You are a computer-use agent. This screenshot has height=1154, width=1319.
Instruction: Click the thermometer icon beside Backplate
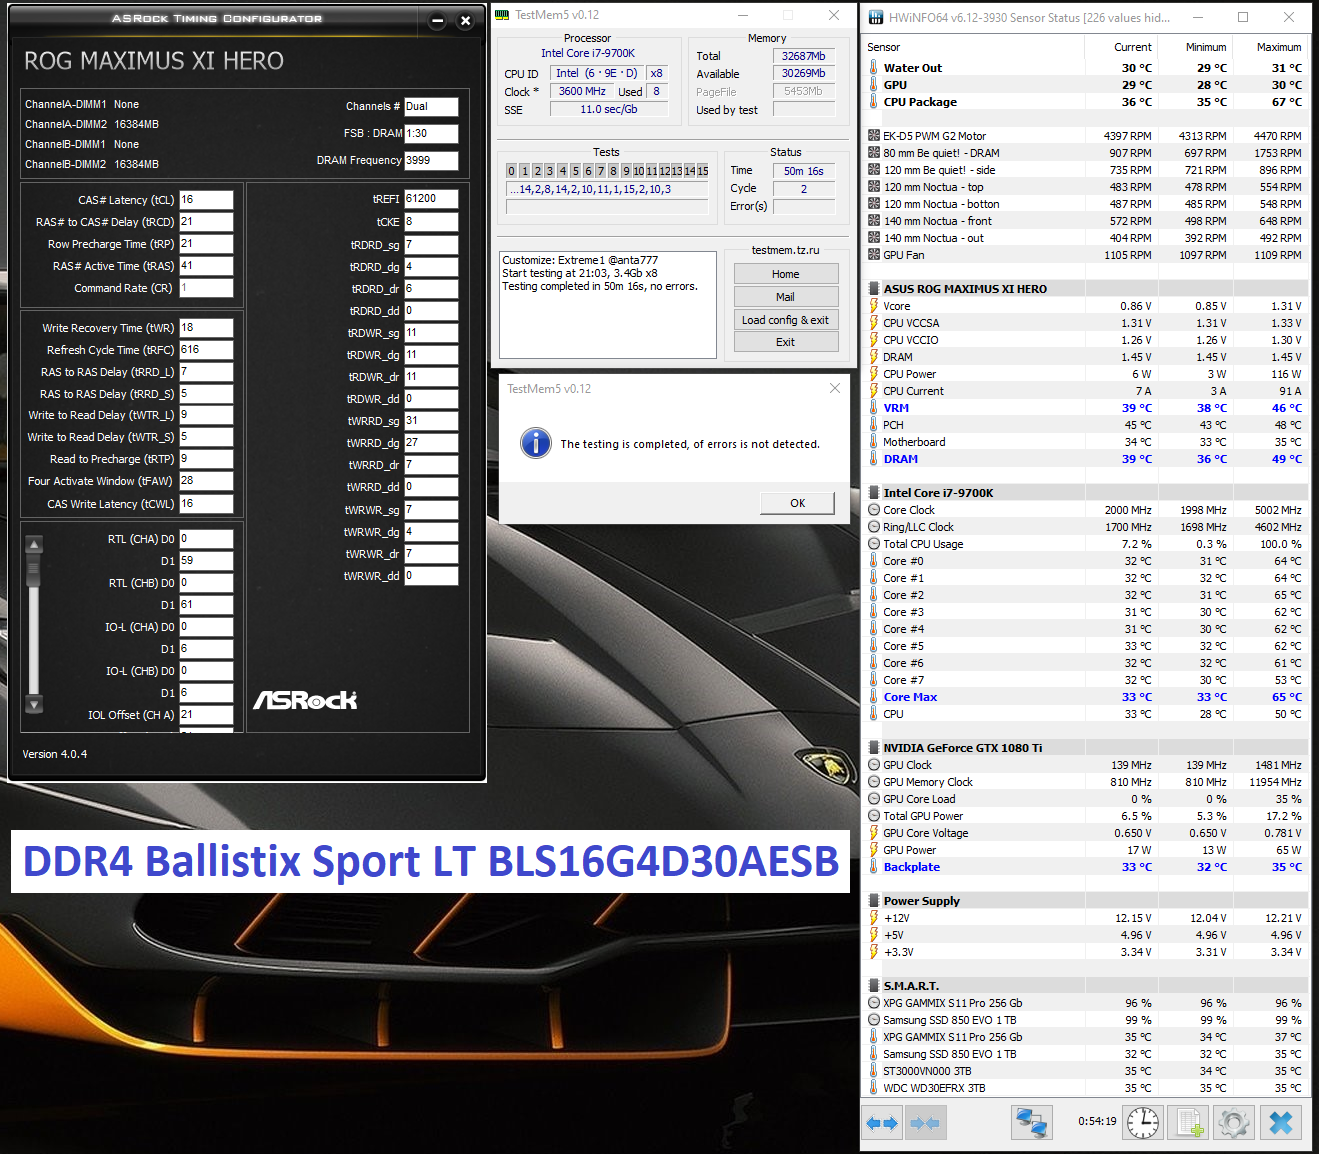click(x=874, y=867)
